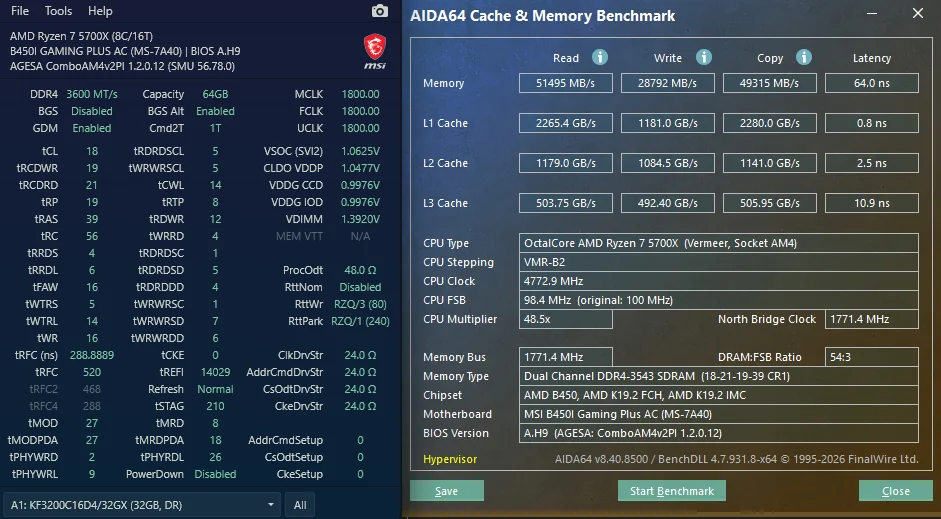The height and width of the screenshot is (519, 941).
Task: Click the tREFI 14029 value
Action: tap(215, 372)
